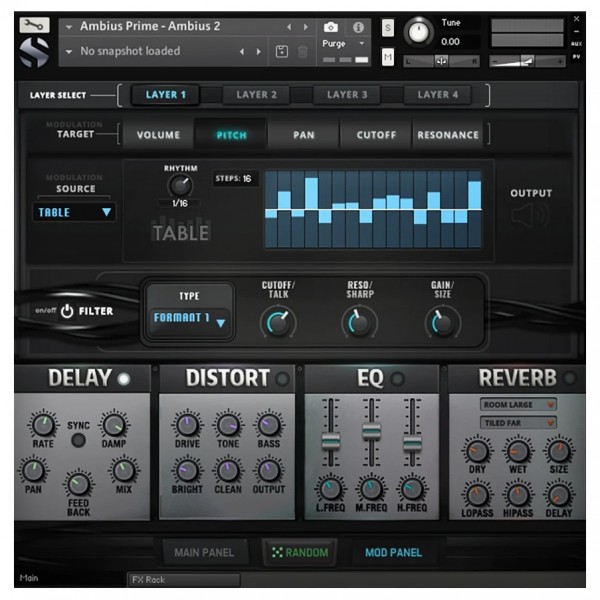This screenshot has width=600, height=600.
Task: Click the main Tune knob
Action: pos(419,32)
